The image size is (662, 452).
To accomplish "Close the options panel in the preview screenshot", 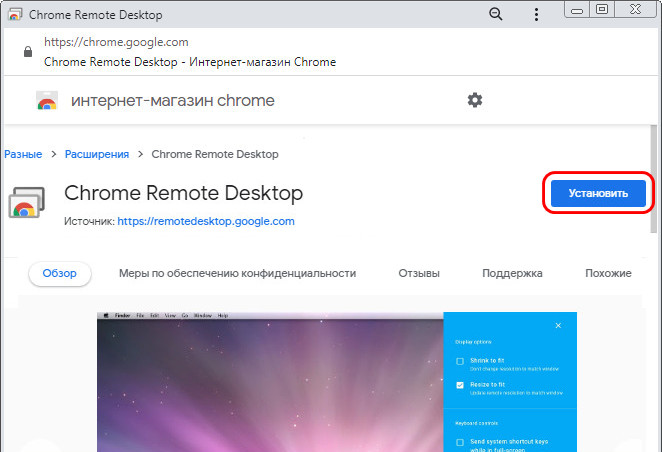I will point(558,325).
